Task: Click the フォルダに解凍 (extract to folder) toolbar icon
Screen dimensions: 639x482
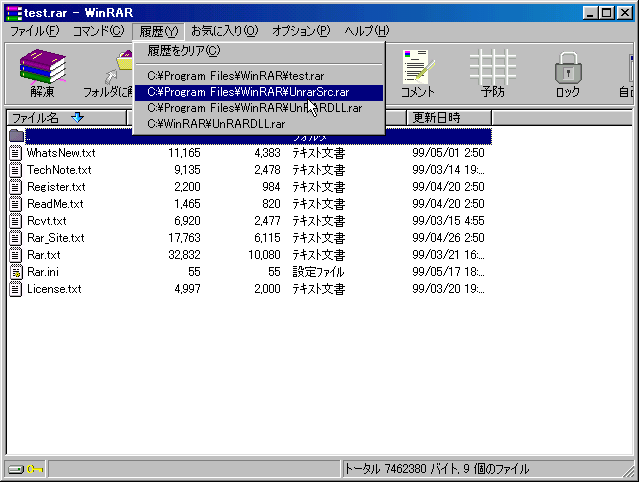Action: pos(119,68)
